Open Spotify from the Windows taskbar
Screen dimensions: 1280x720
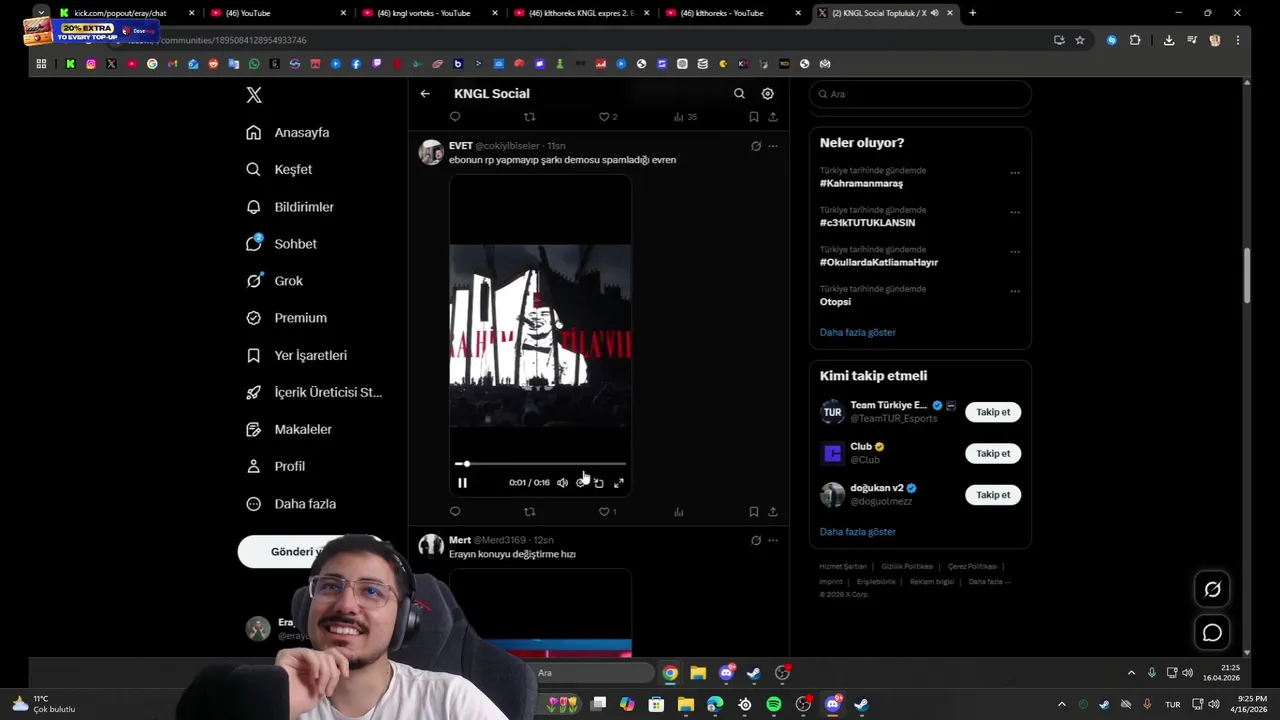point(774,704)
